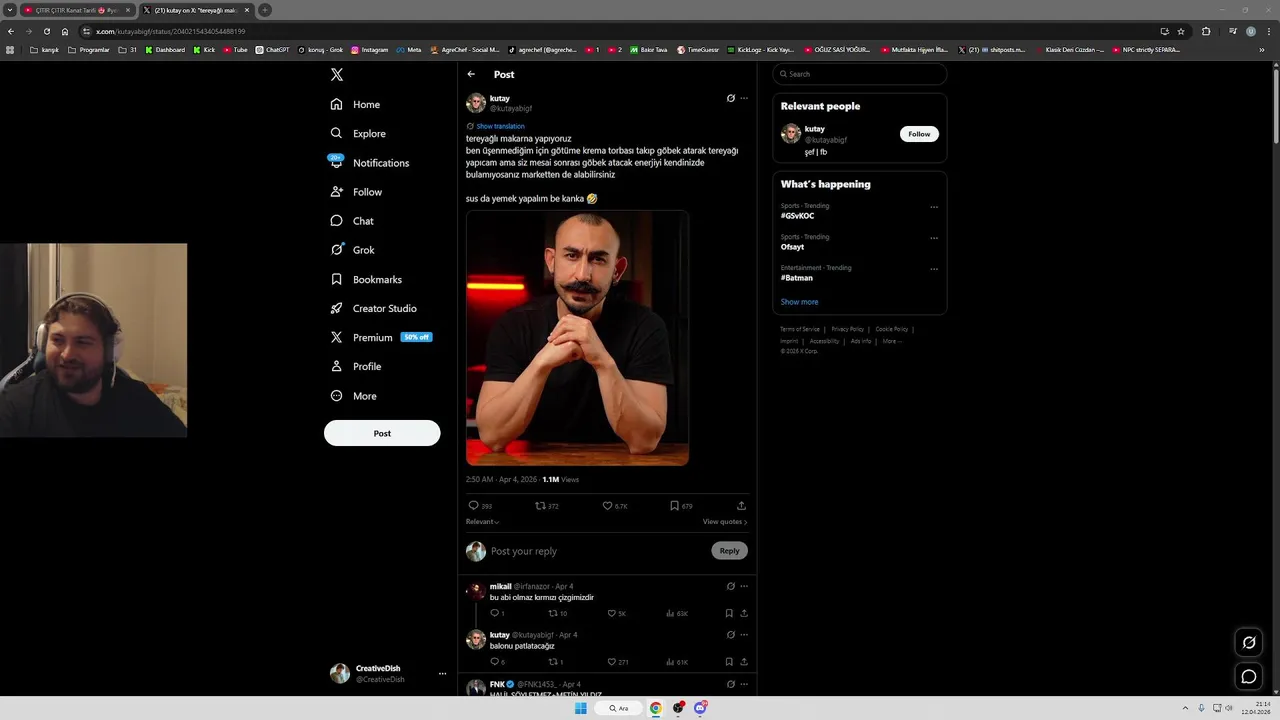
Task: Like mikail's reply with 5K likes
Action: (617, 613)
